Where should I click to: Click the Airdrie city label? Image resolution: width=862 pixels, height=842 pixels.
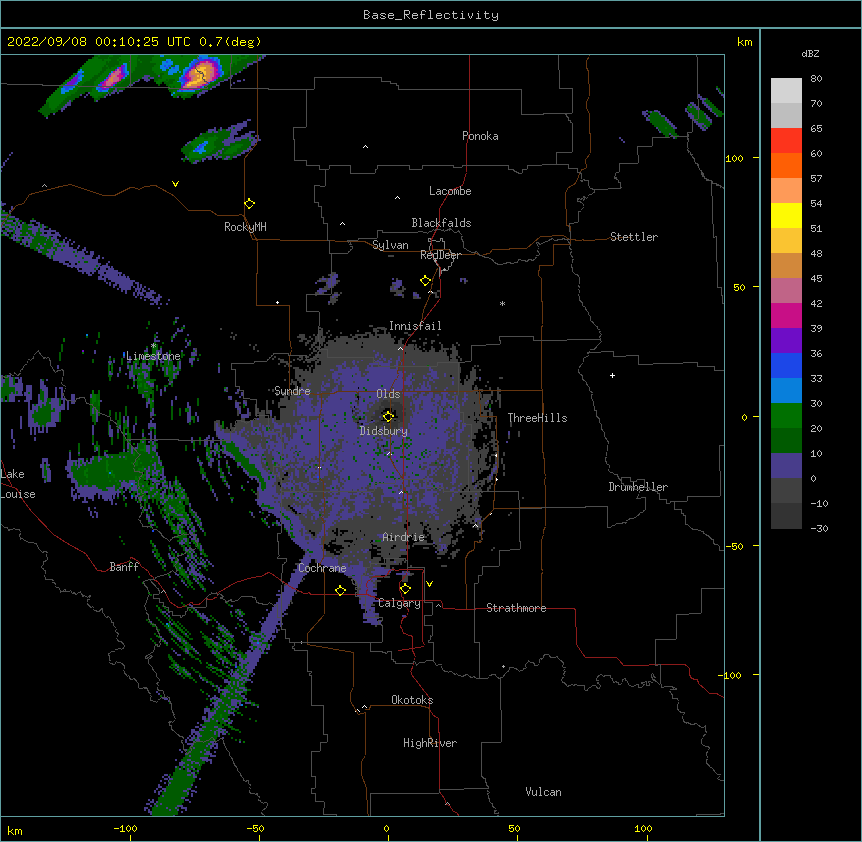(x=404, y=537)
